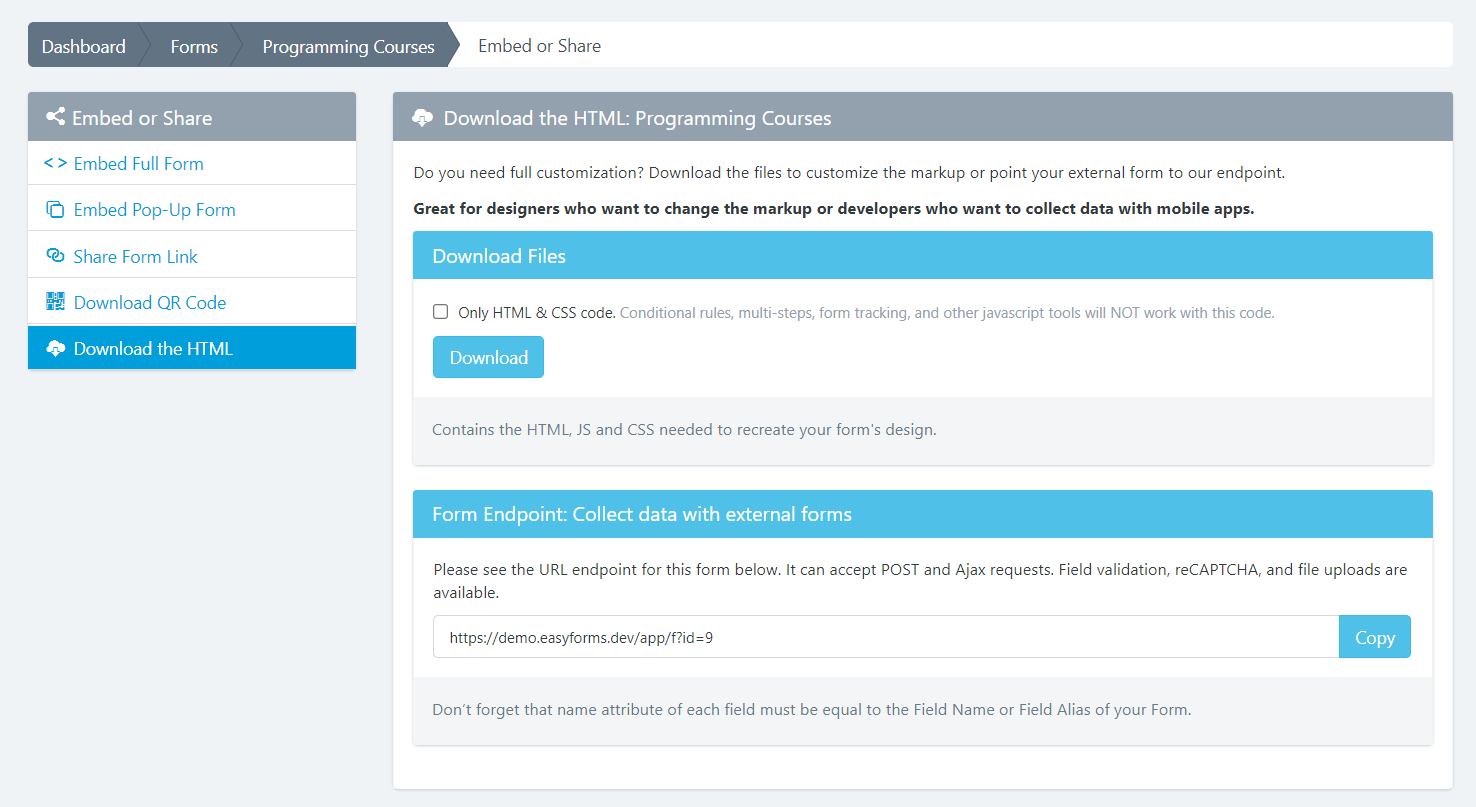The width and height of the screenshot is (1476, 807).
Task: Open Forms from the breadcrumb trail
Action: (194, 46)
